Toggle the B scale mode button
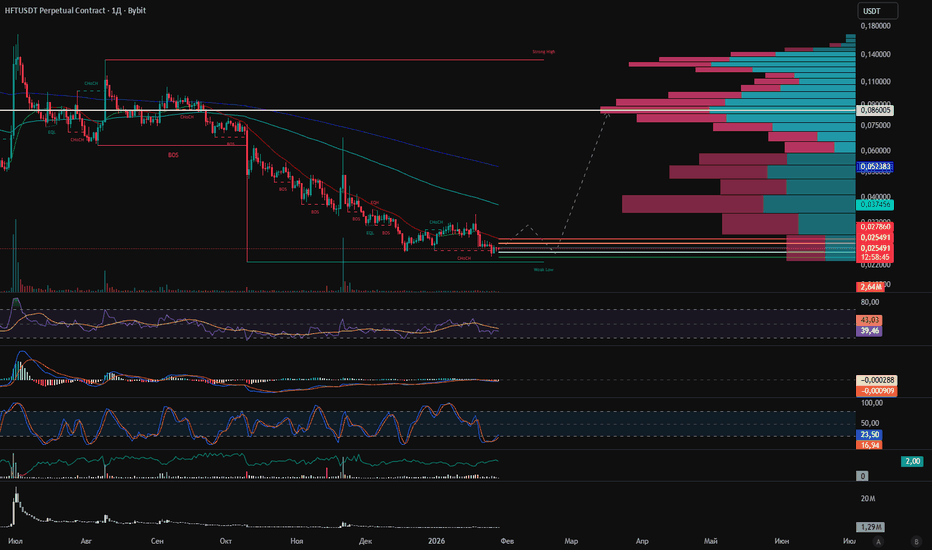 click(916, 541)
